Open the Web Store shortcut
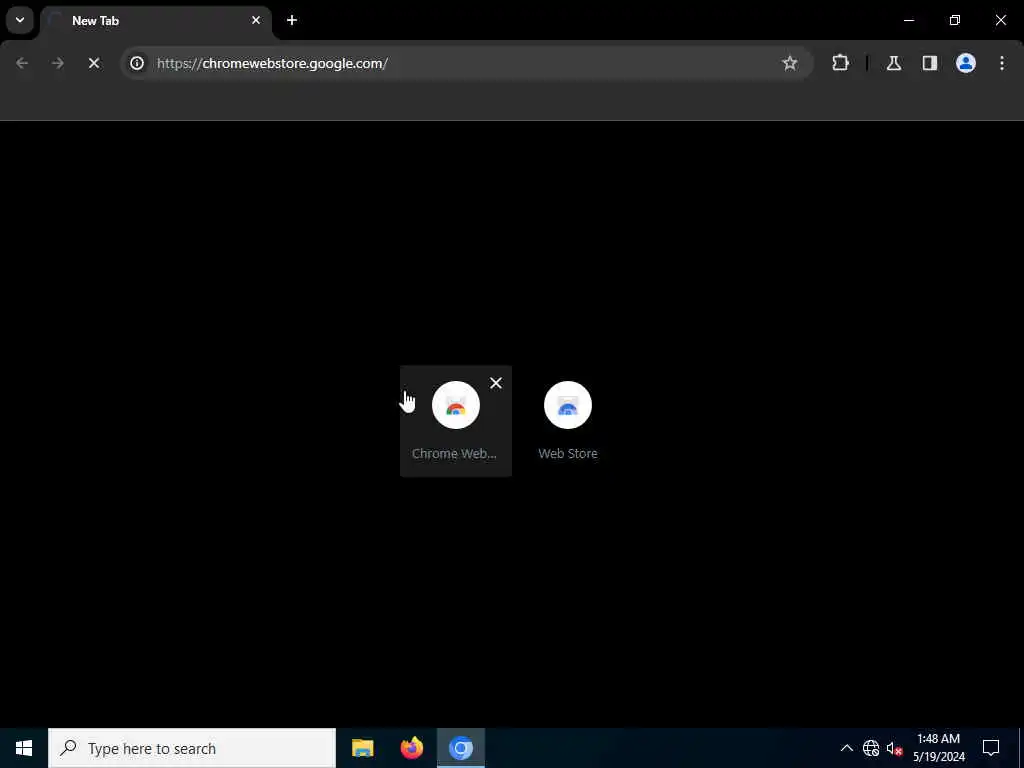This screenshot has width=1024, height=768. coord(568,421)
